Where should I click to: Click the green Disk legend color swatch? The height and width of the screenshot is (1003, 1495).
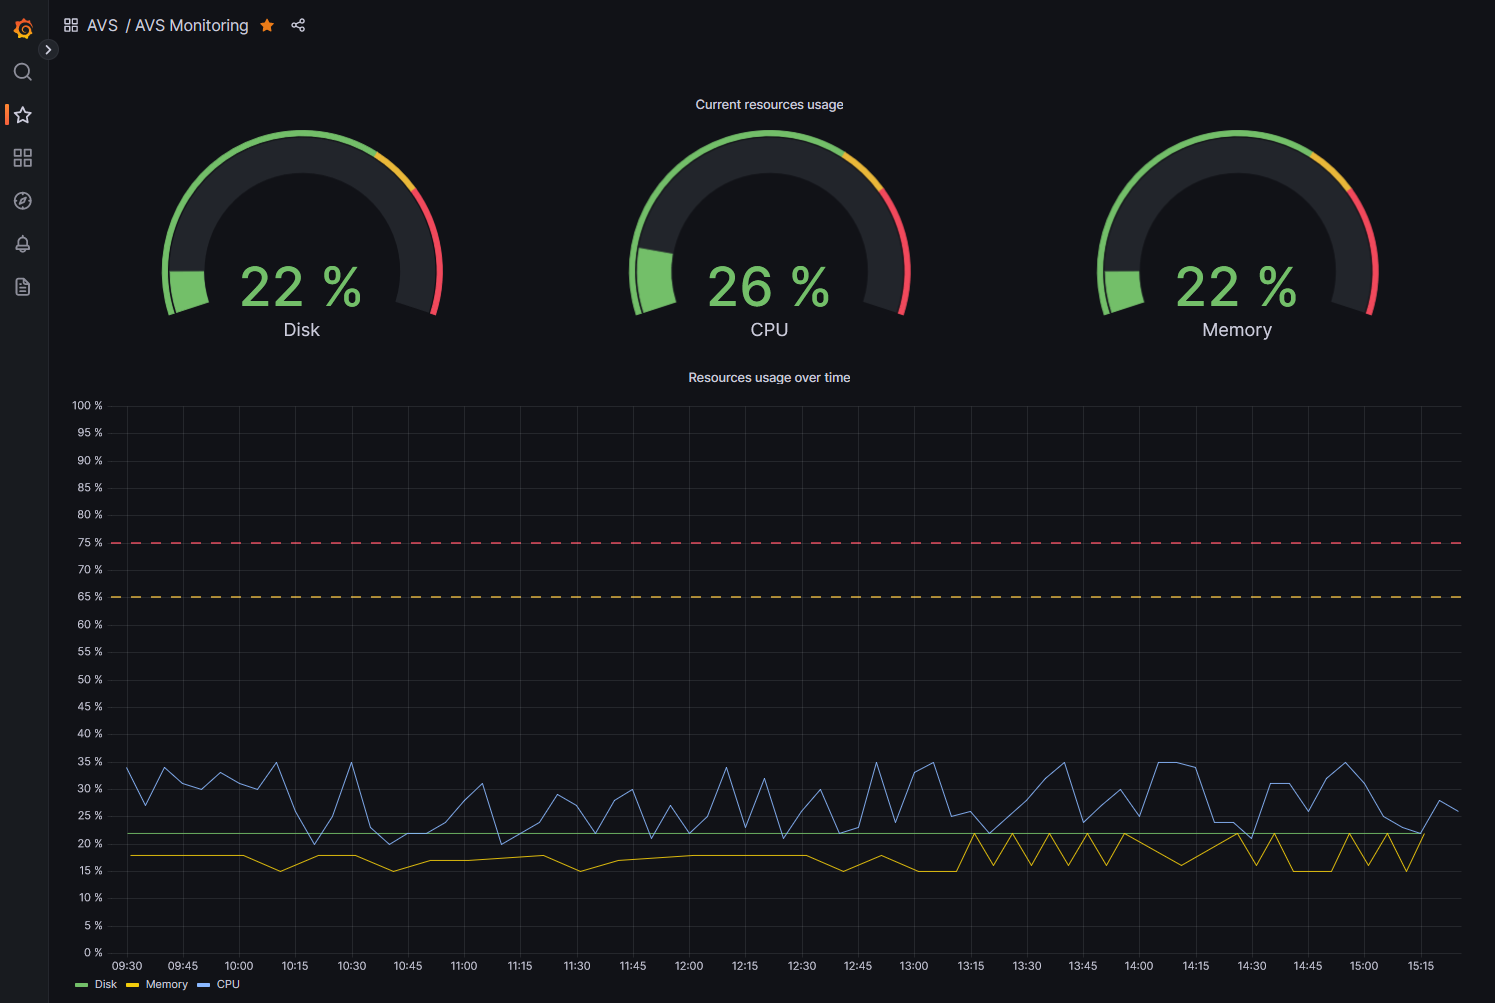(82, 985)
